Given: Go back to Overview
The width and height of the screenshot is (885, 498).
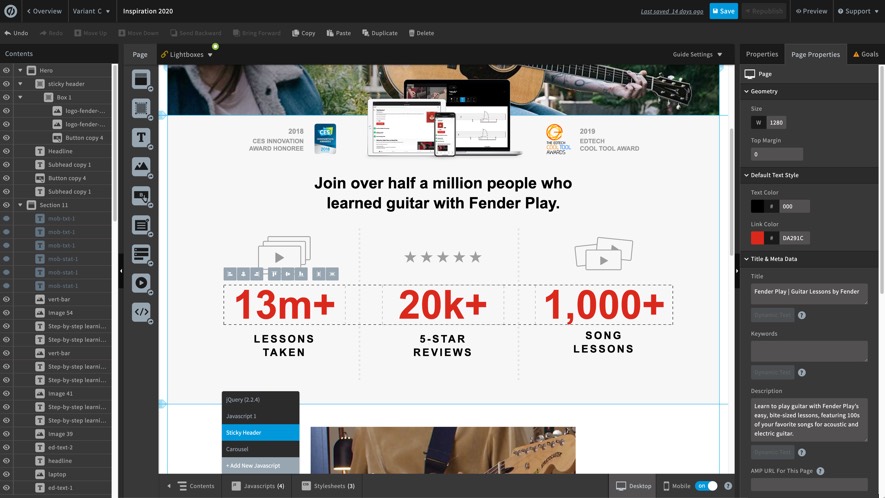Looking at the screenshot, I should click(x=43, y=11).
